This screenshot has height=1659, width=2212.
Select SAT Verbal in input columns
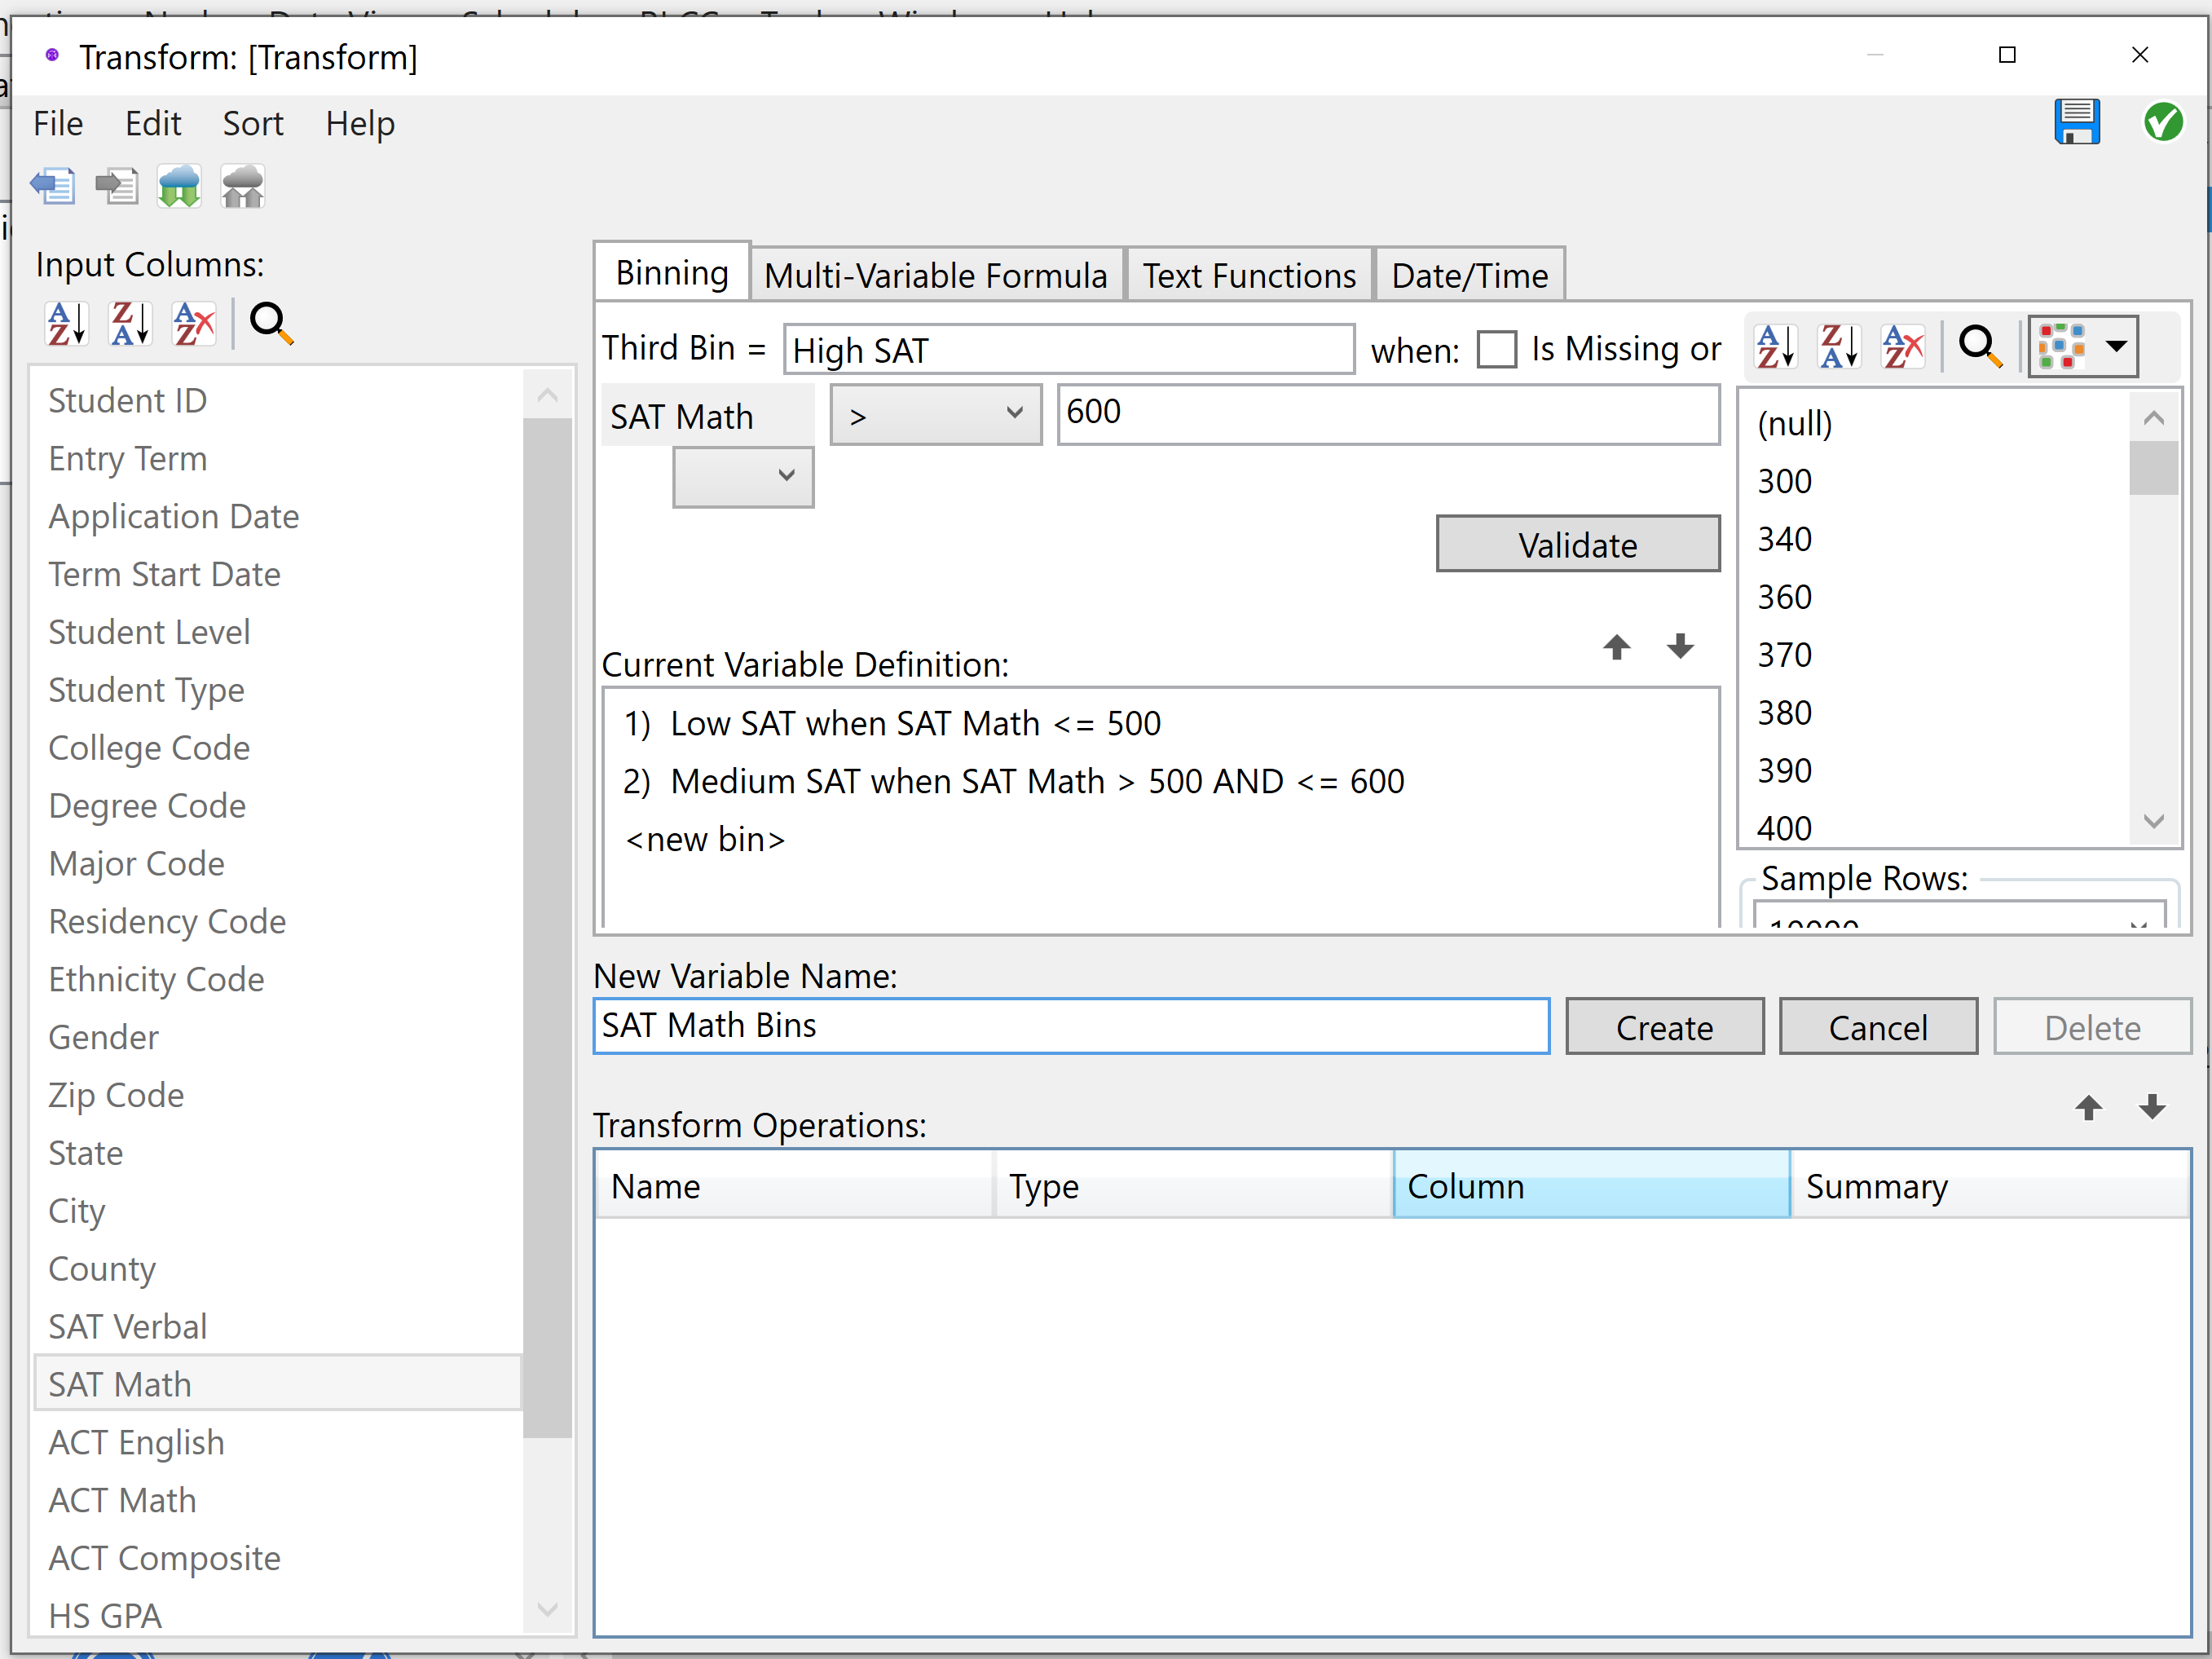tap(277, 1326)
